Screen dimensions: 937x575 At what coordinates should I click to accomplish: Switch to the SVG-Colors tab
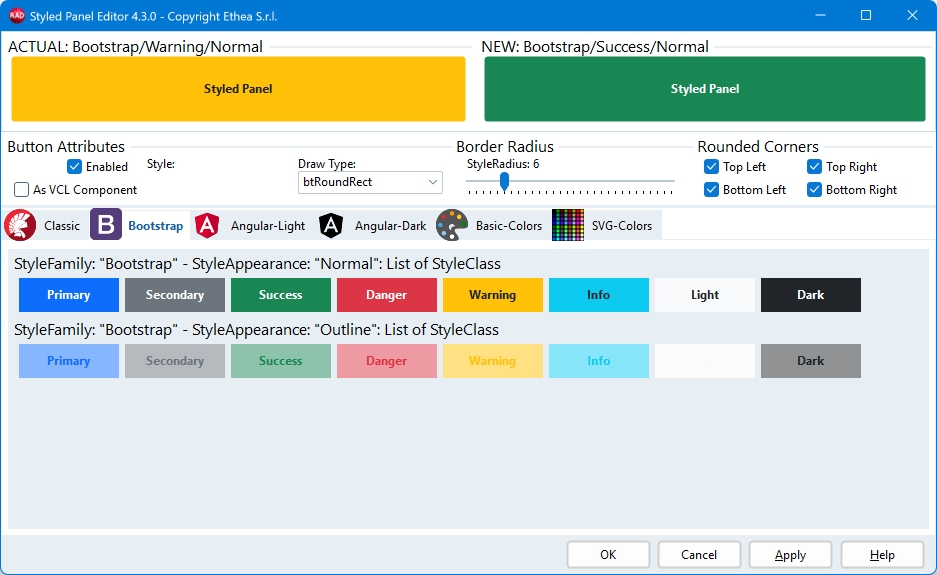point(621,226)
